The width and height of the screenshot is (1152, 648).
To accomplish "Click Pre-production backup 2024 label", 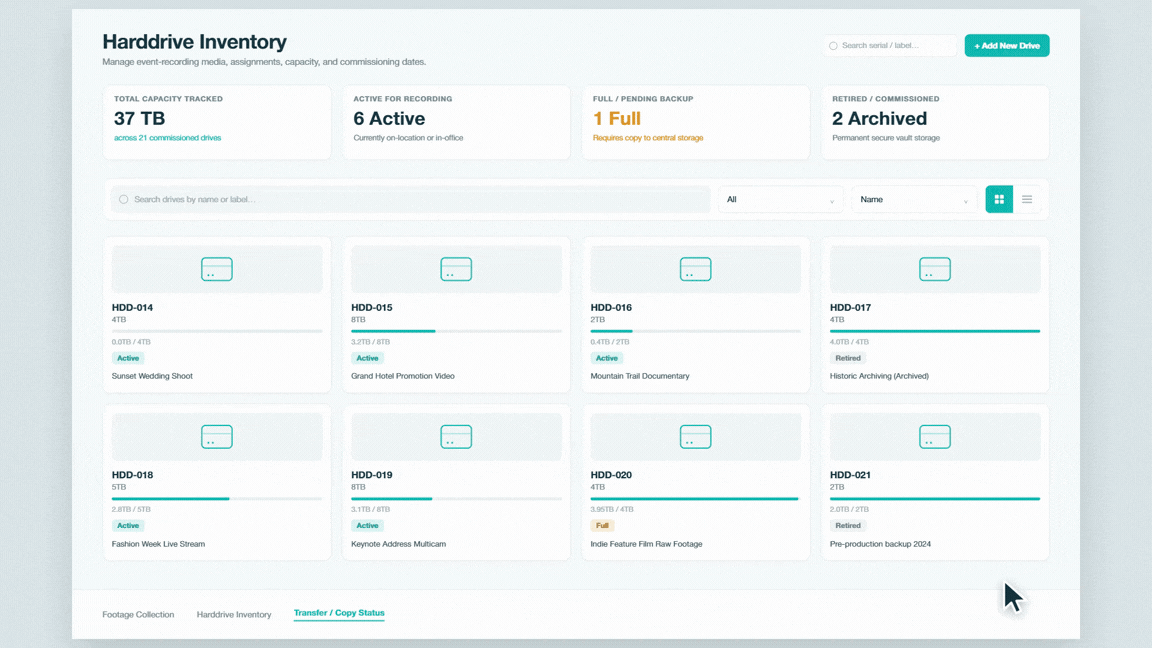I will (x=880, y=544).
